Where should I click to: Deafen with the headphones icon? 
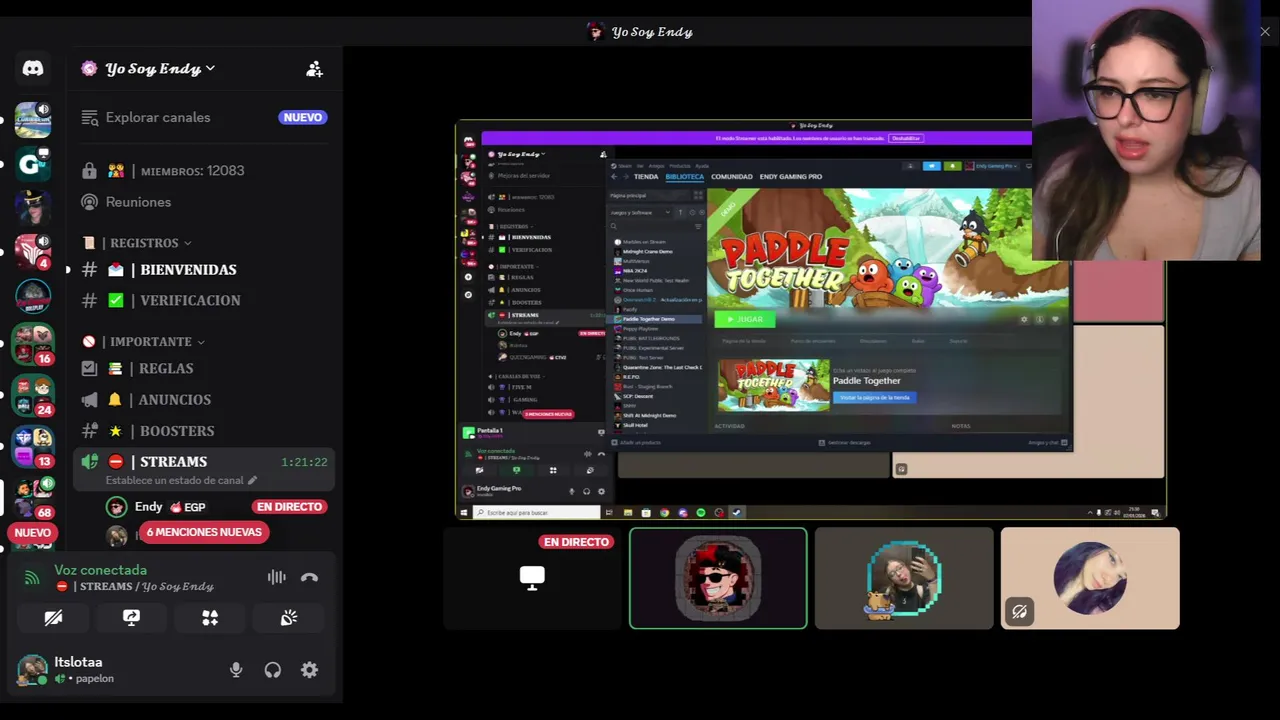click(x=273, y=670)
